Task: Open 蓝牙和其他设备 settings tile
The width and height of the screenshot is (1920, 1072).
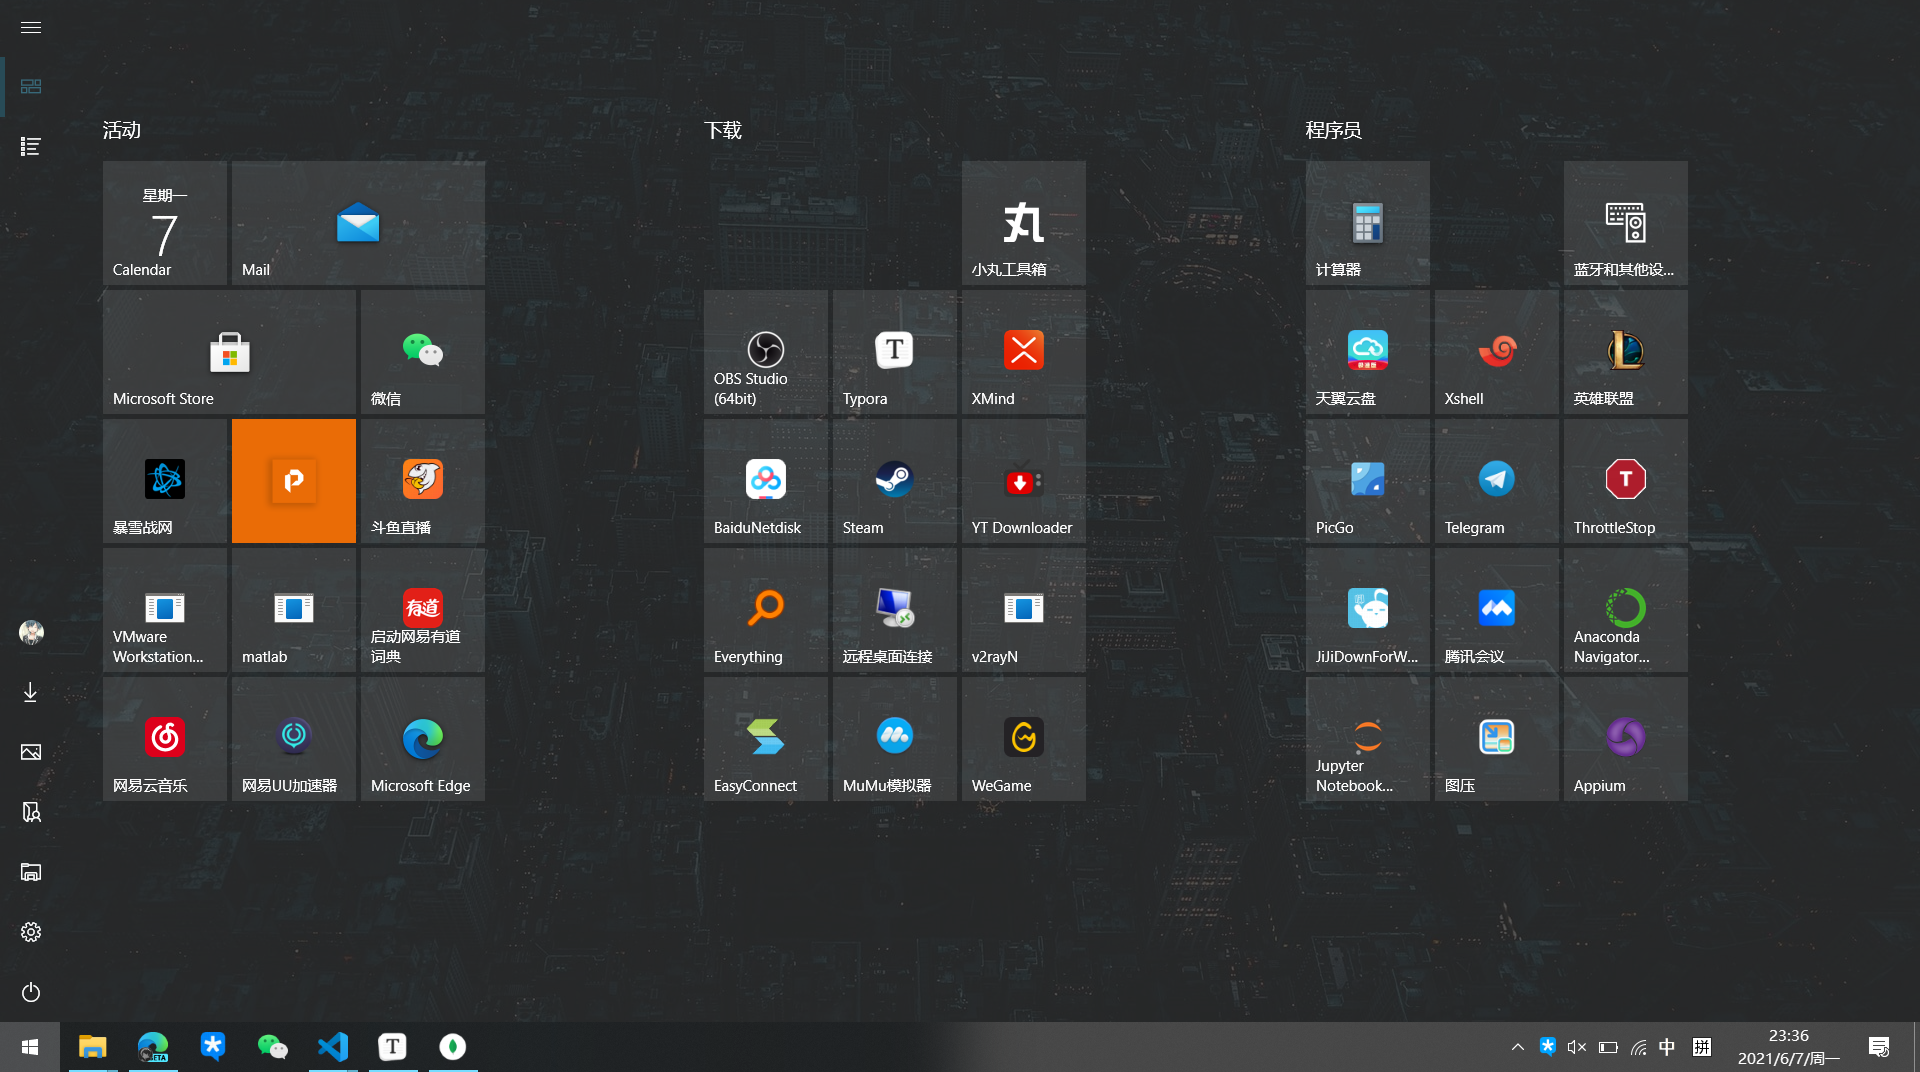Action: 1626,223
